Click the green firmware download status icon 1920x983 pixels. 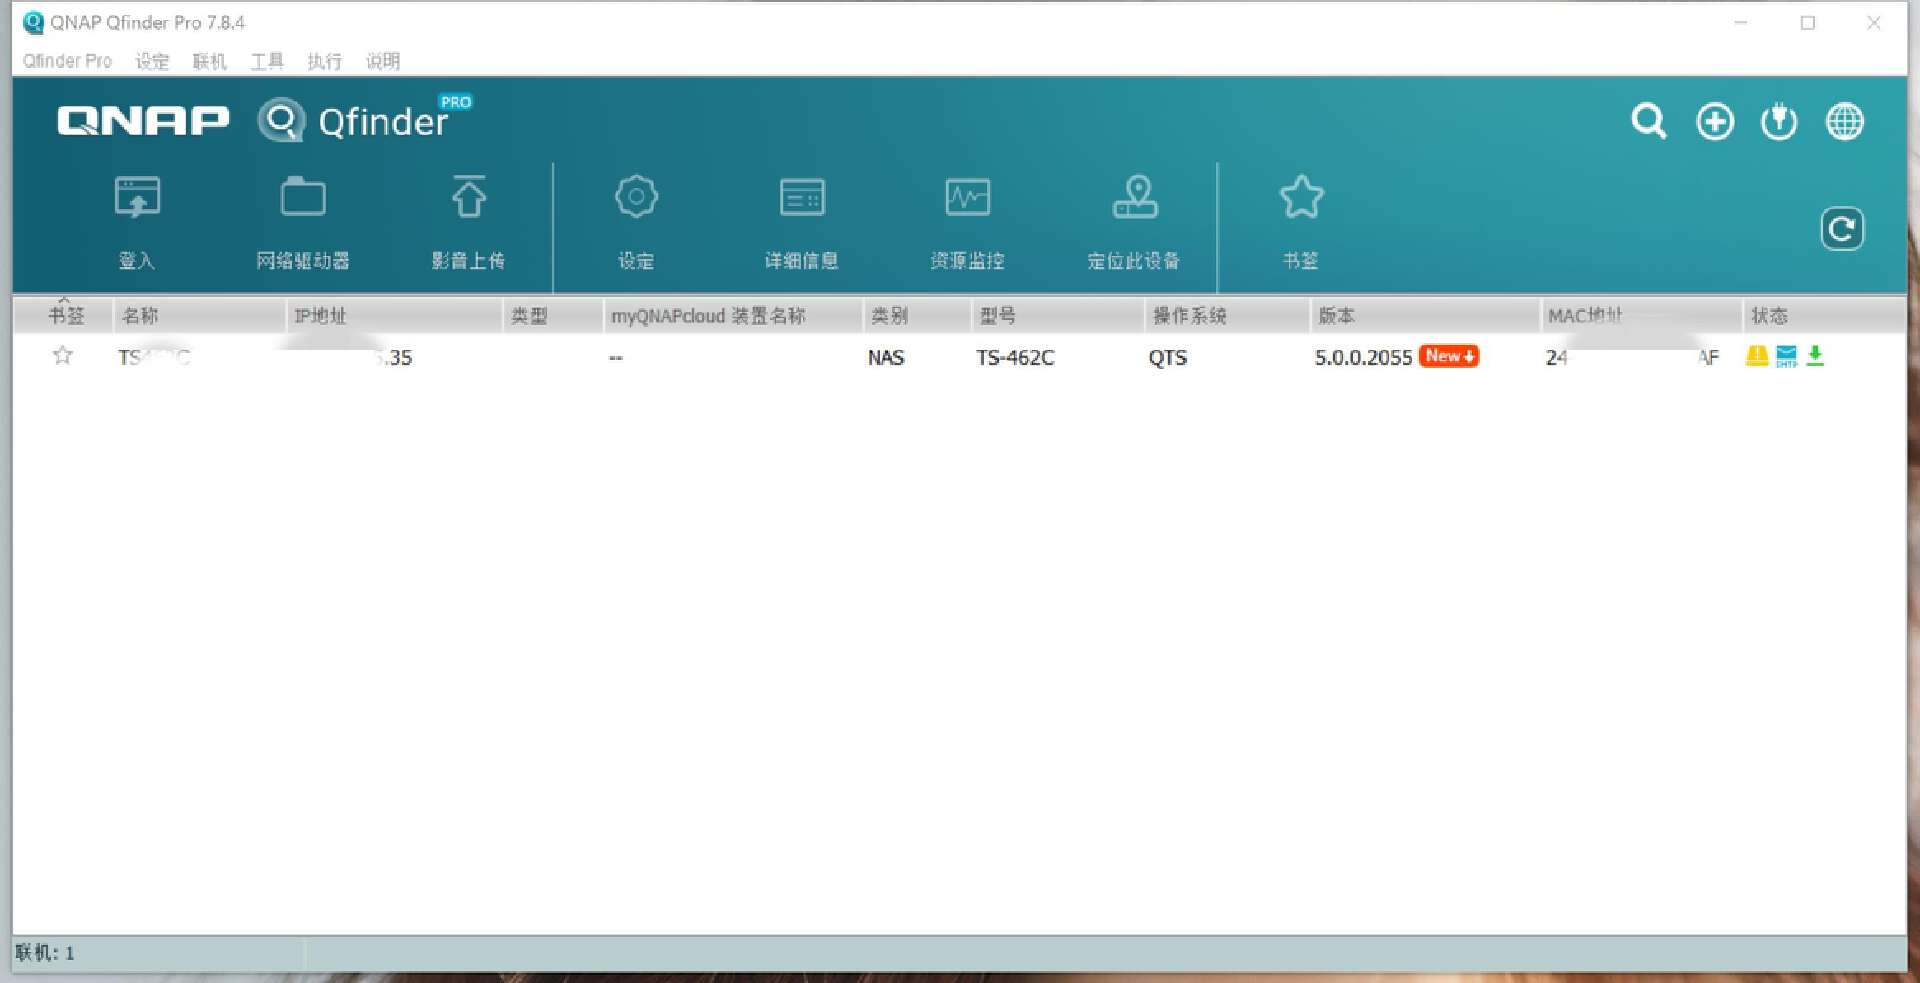tap(1816, 356)
